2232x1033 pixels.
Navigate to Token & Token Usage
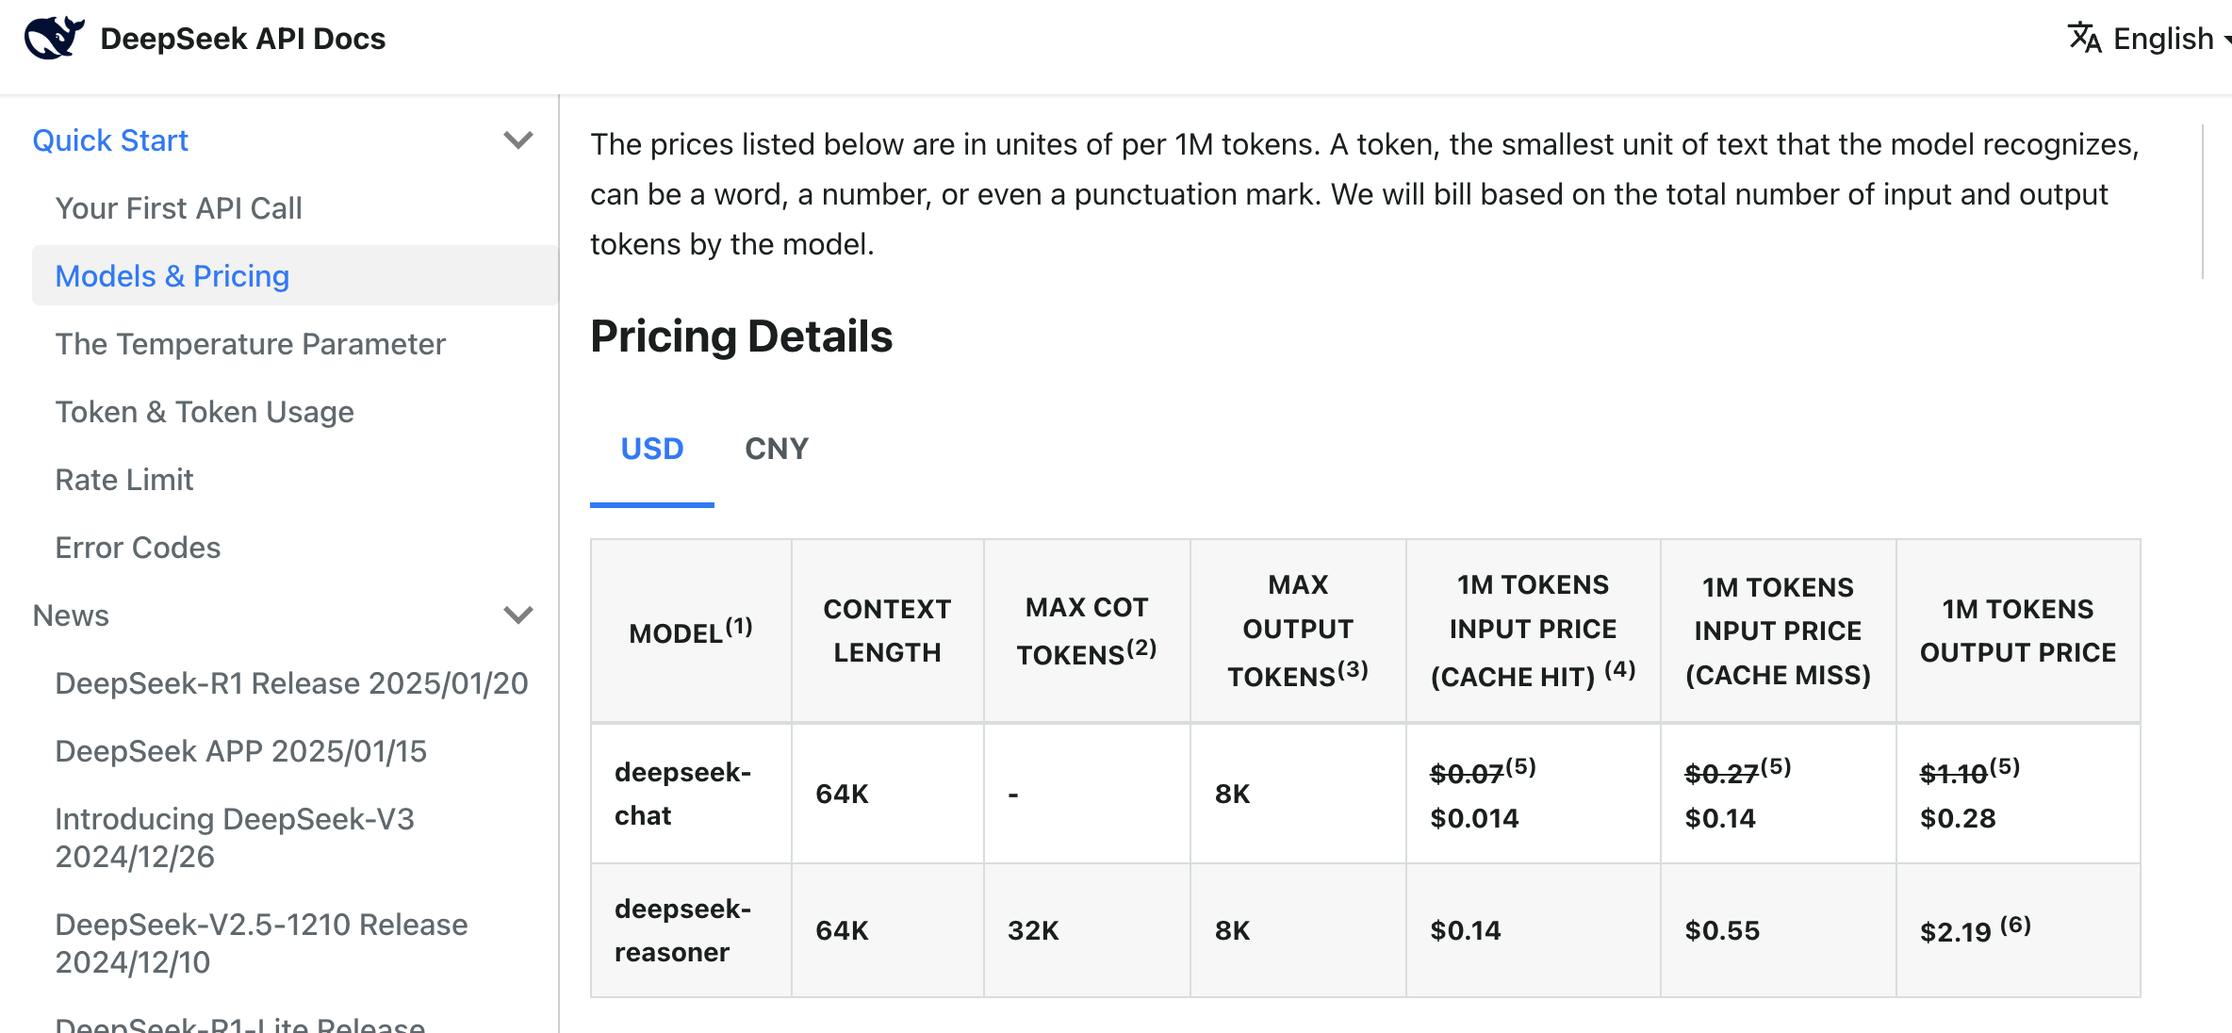[x=204, y=412]
